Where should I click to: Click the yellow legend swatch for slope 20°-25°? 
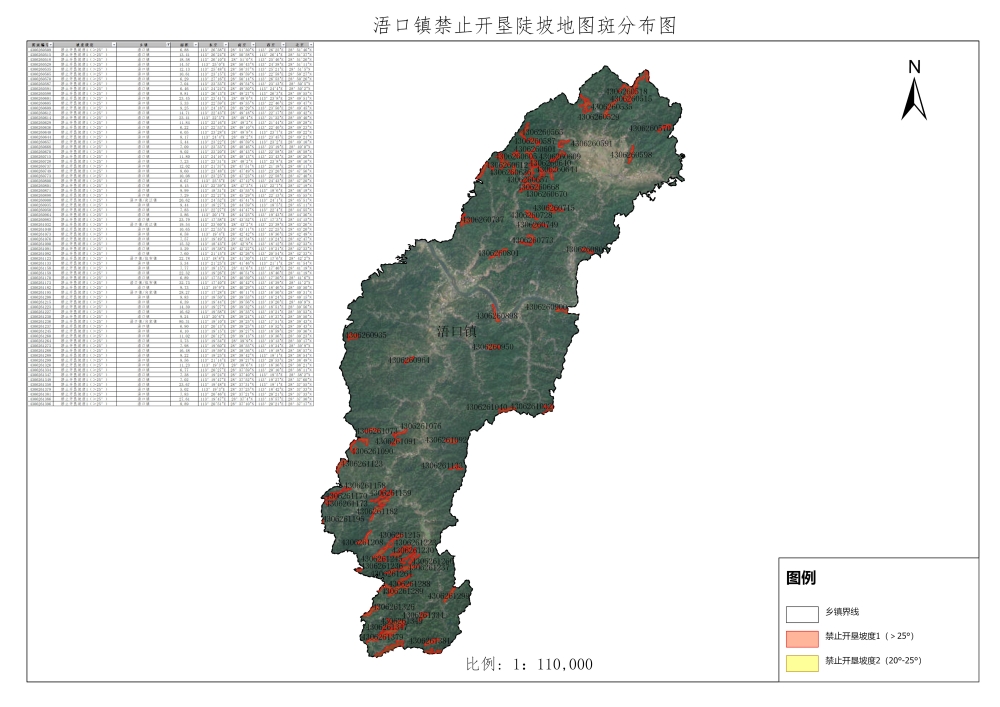point(803,661)
